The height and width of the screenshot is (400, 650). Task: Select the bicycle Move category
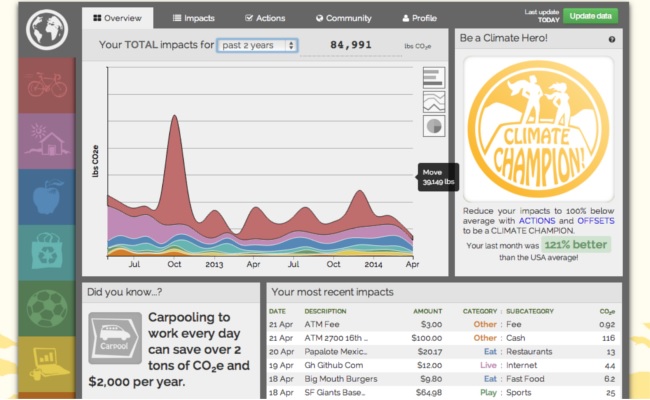pyautogui.click(x=47, y=86)
